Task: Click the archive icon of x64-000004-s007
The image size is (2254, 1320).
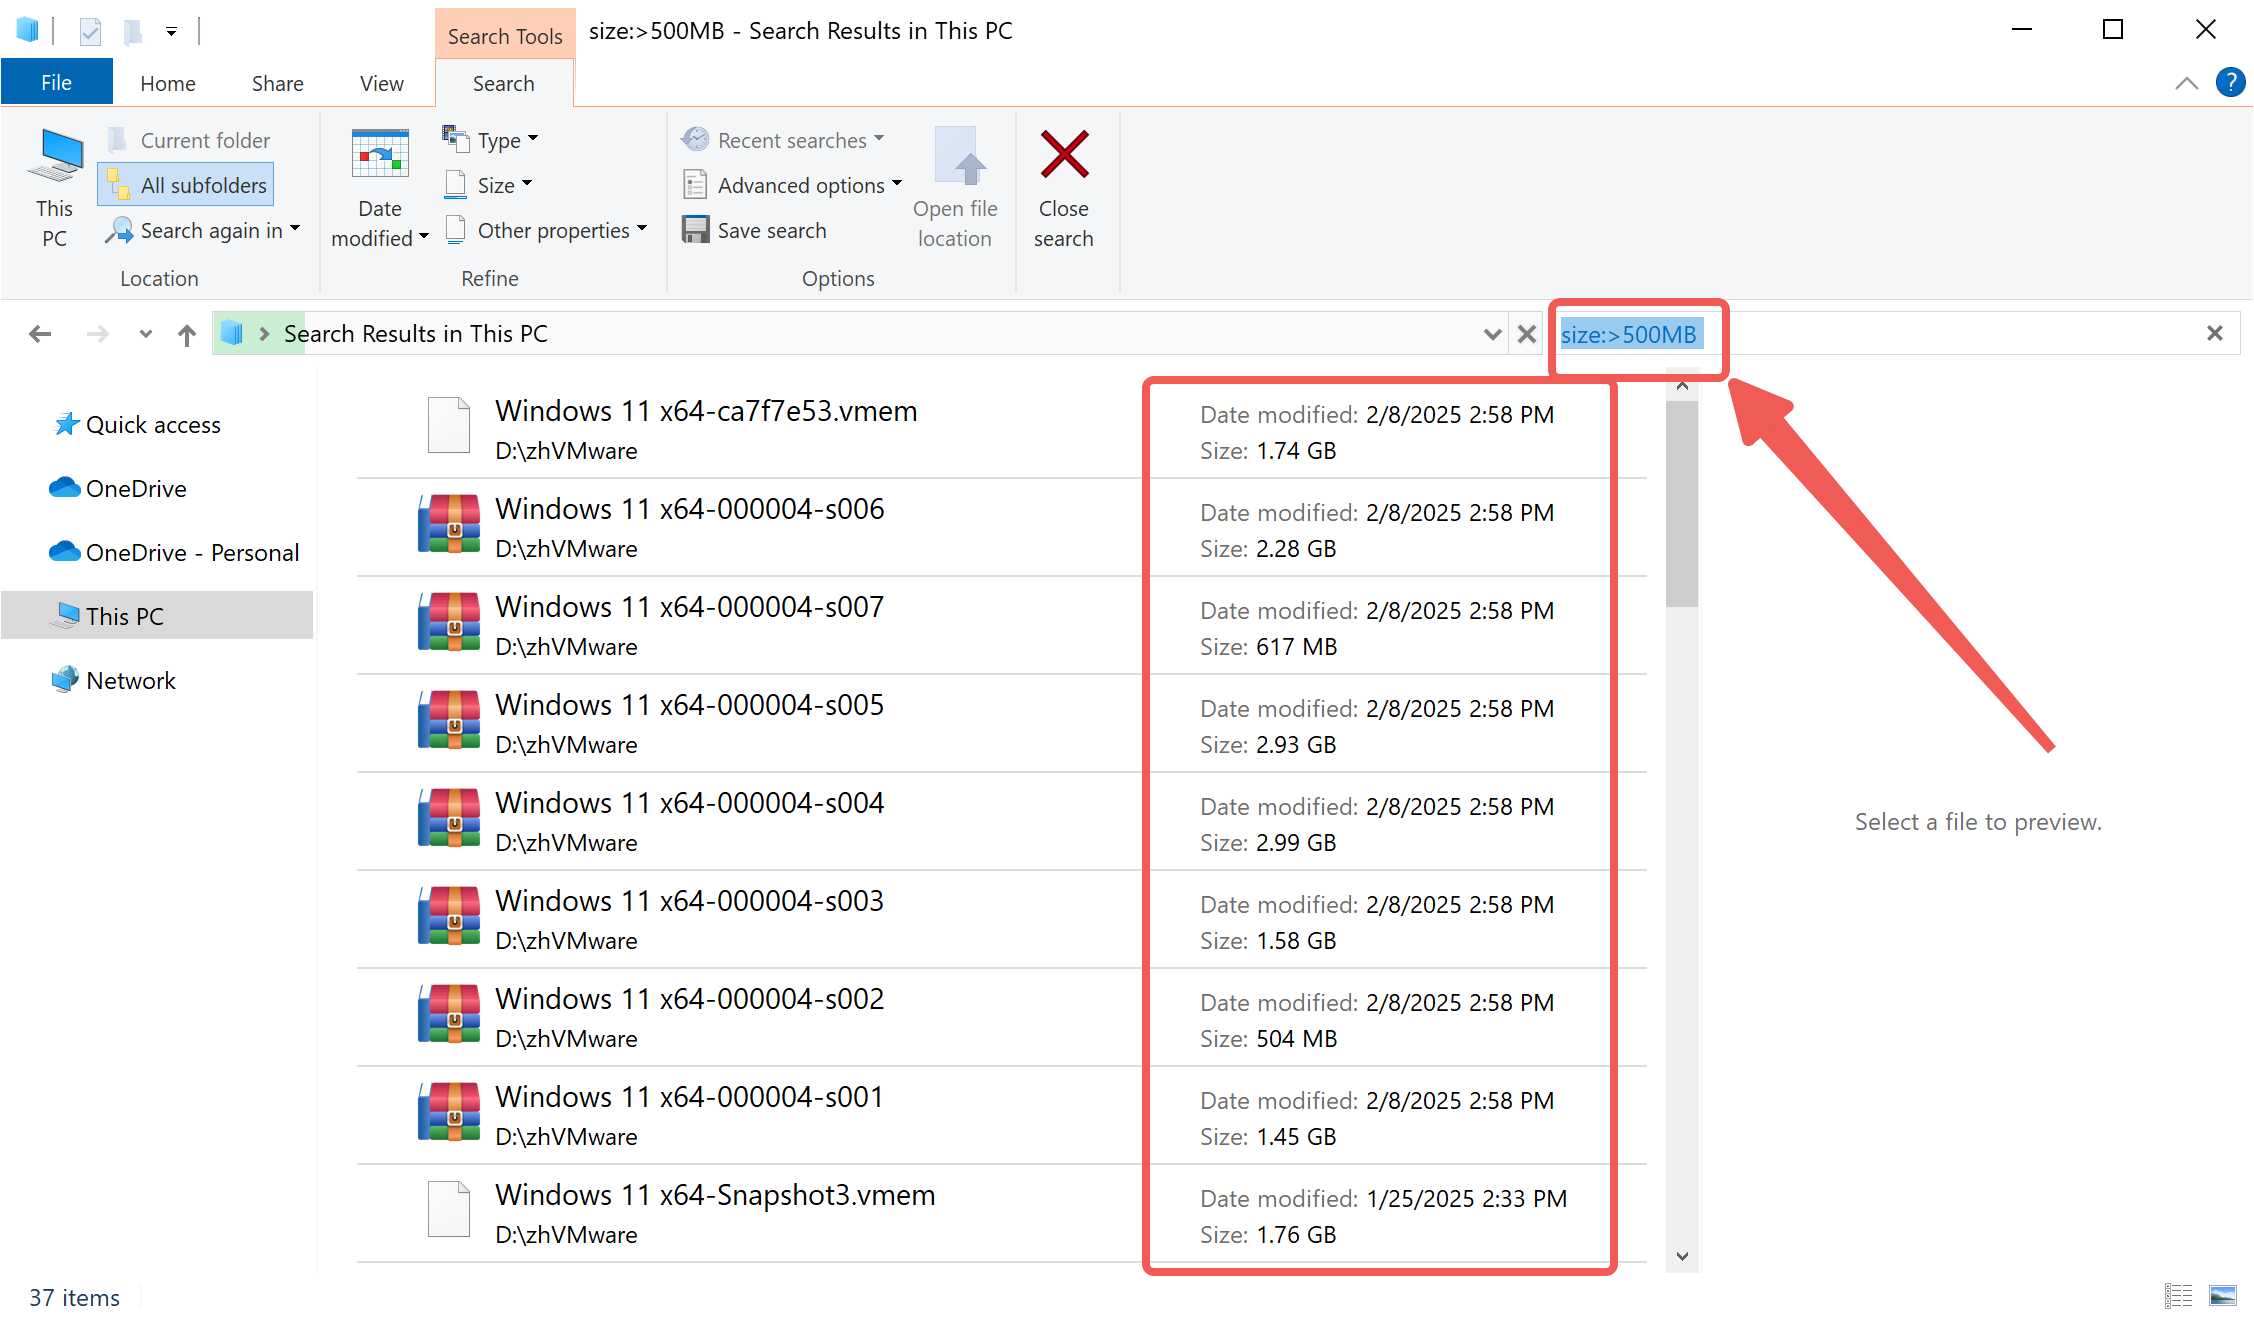Action: point(449,621)
